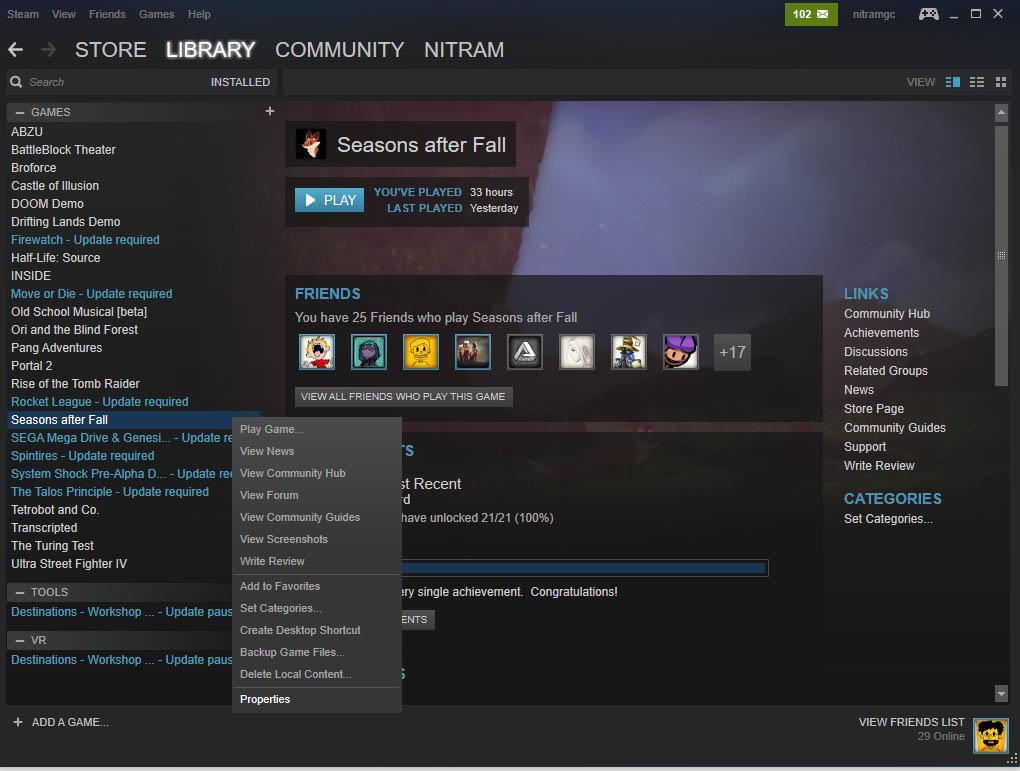The height and width of the screenshot is (771, 1020).
Task: Show the +17 additional friends
Action: pyautogui.click(x=732, y=353)
